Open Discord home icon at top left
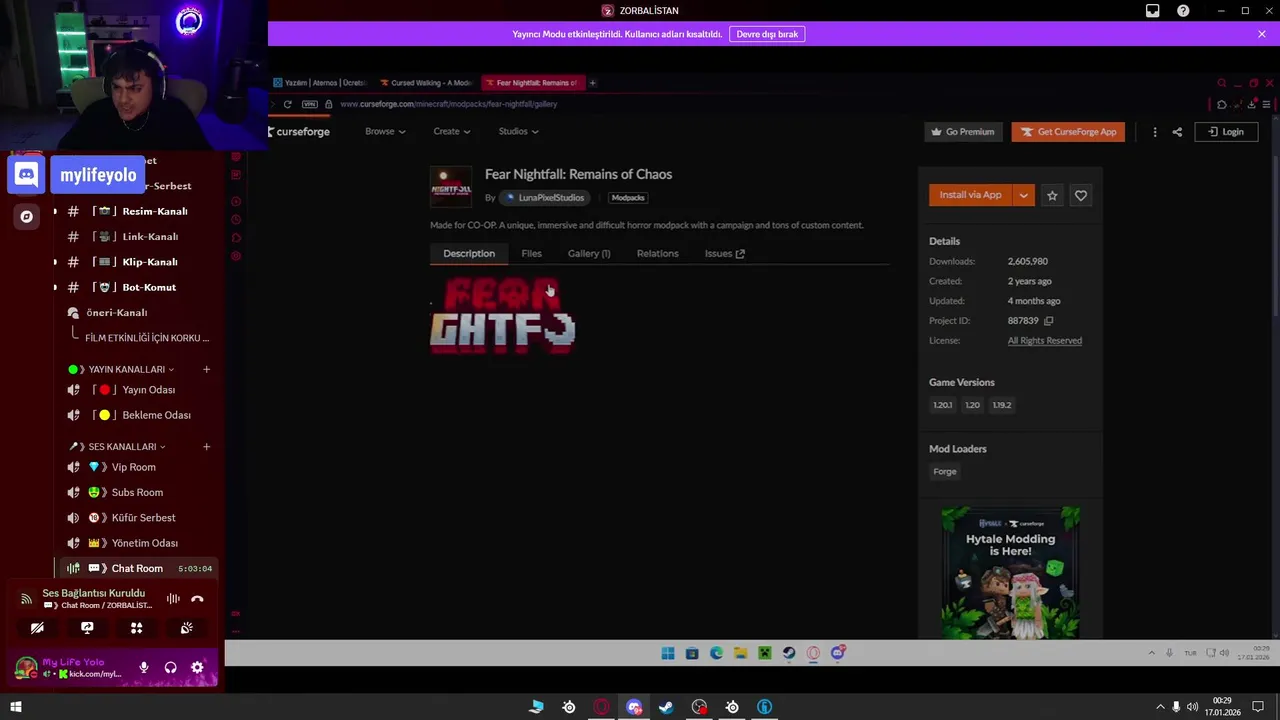 point(26,175)
